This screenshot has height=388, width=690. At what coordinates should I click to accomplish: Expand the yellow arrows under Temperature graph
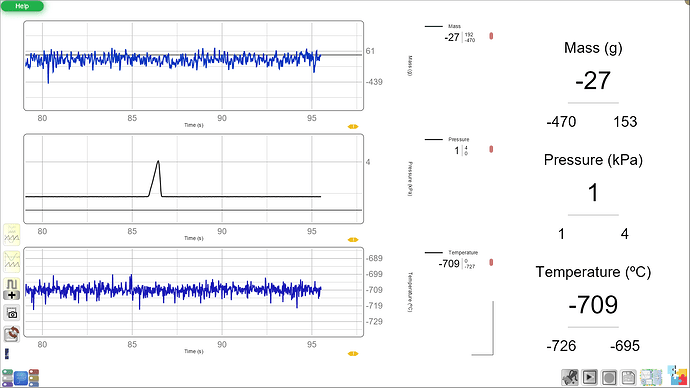(x=353, y=354)
